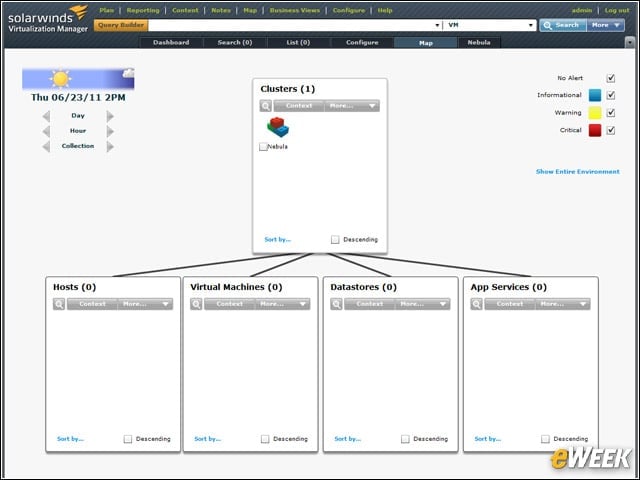This screenshot has height=480, width=640.
Task: Click magnifier icon in Virtual Machines panel
Action: [196, 304]
